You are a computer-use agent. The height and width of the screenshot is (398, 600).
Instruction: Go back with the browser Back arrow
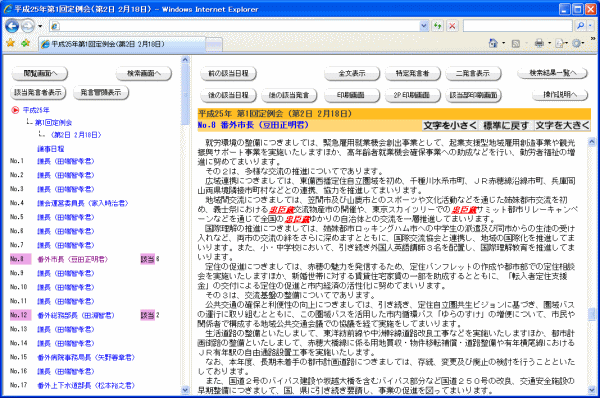click(x=12, y=26)
